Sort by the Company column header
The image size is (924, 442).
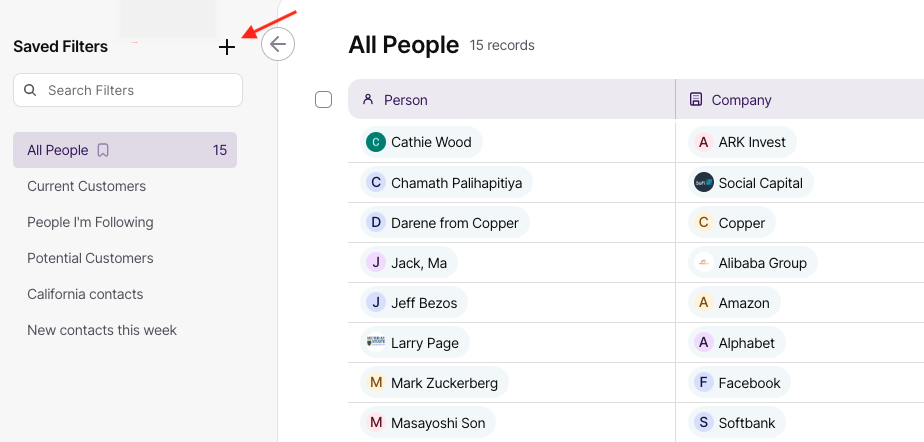coord(800,99)
